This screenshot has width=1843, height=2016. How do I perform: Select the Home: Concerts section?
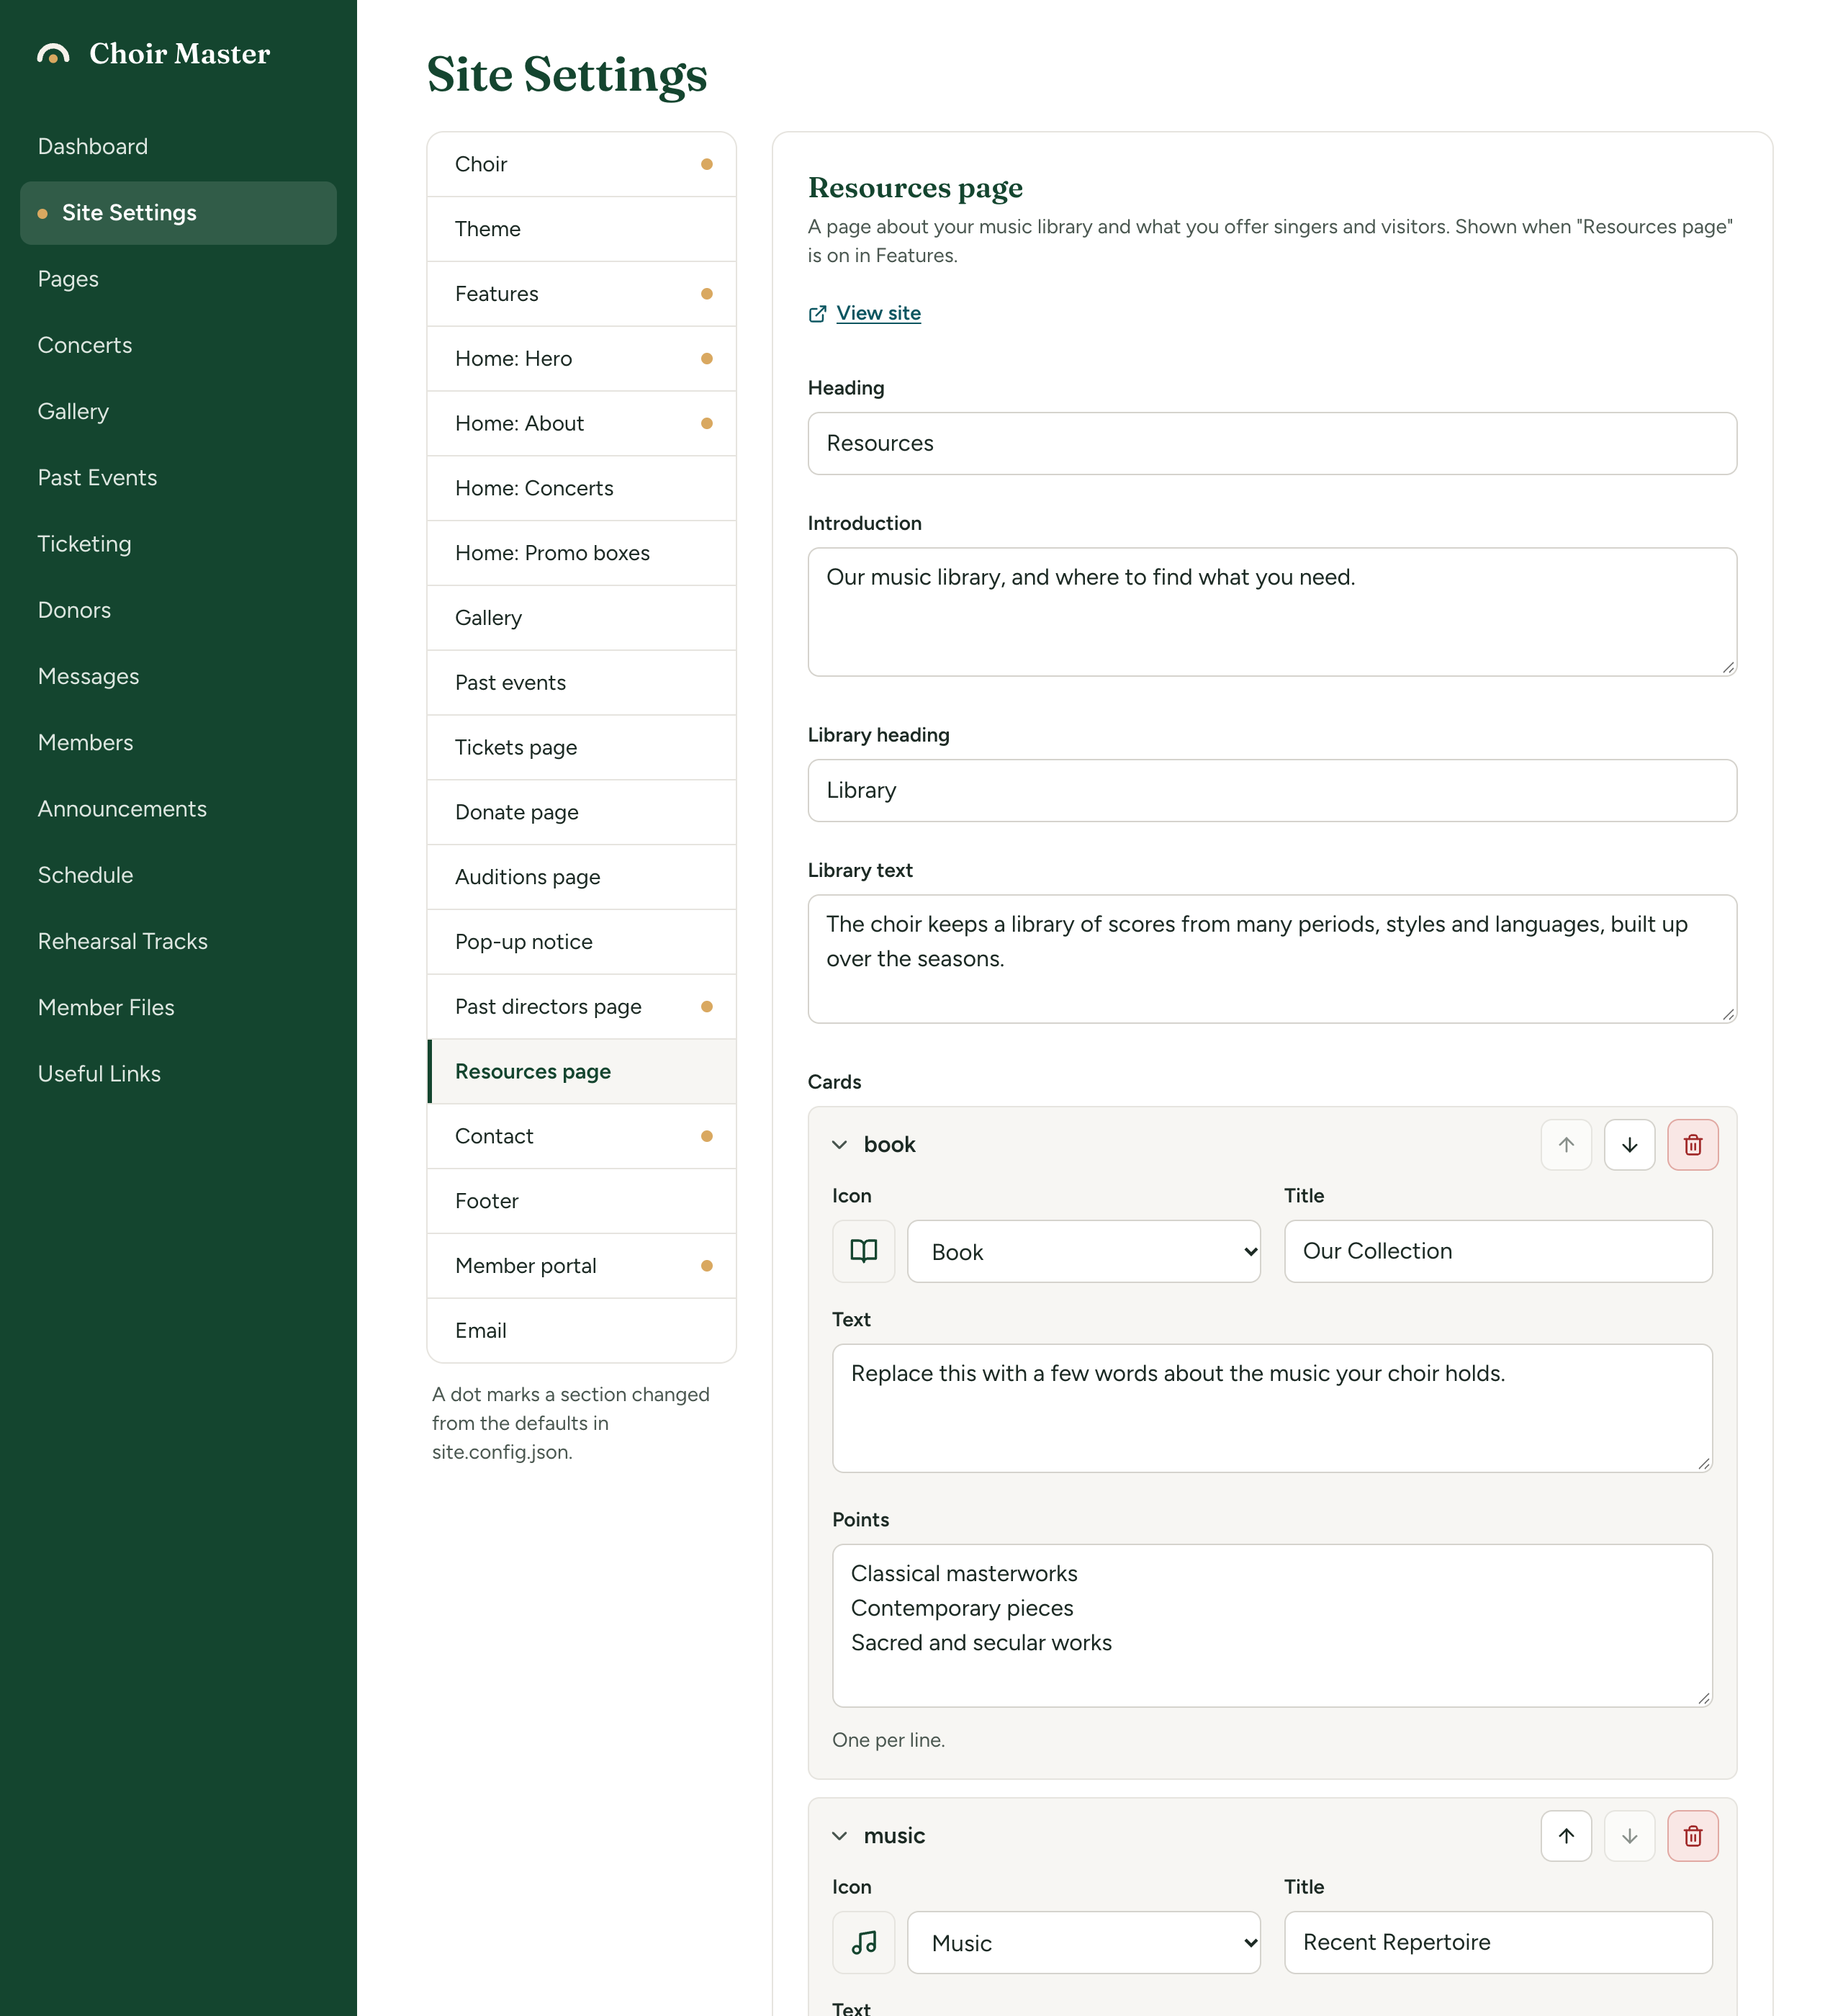[x=581, y=488]
